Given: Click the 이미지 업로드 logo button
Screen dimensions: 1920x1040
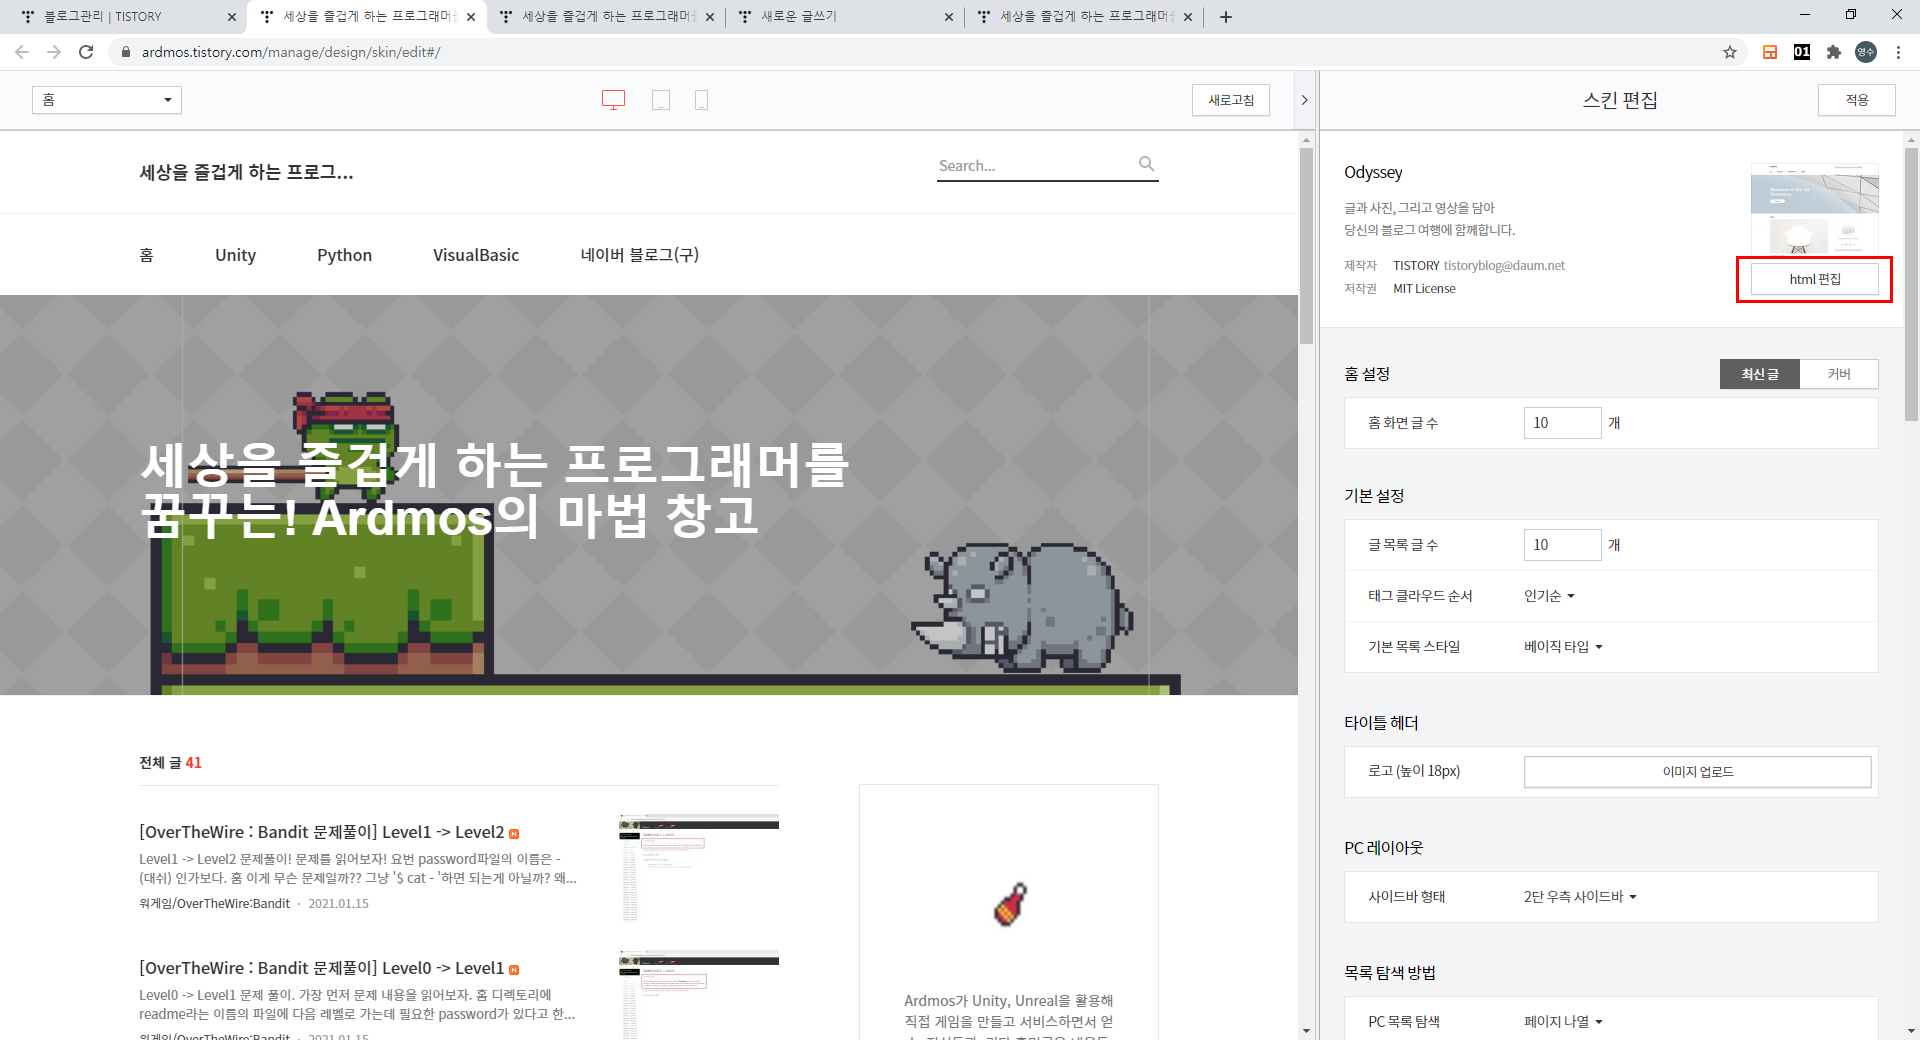Looking at the screenshot, I should coord(1697,772).
